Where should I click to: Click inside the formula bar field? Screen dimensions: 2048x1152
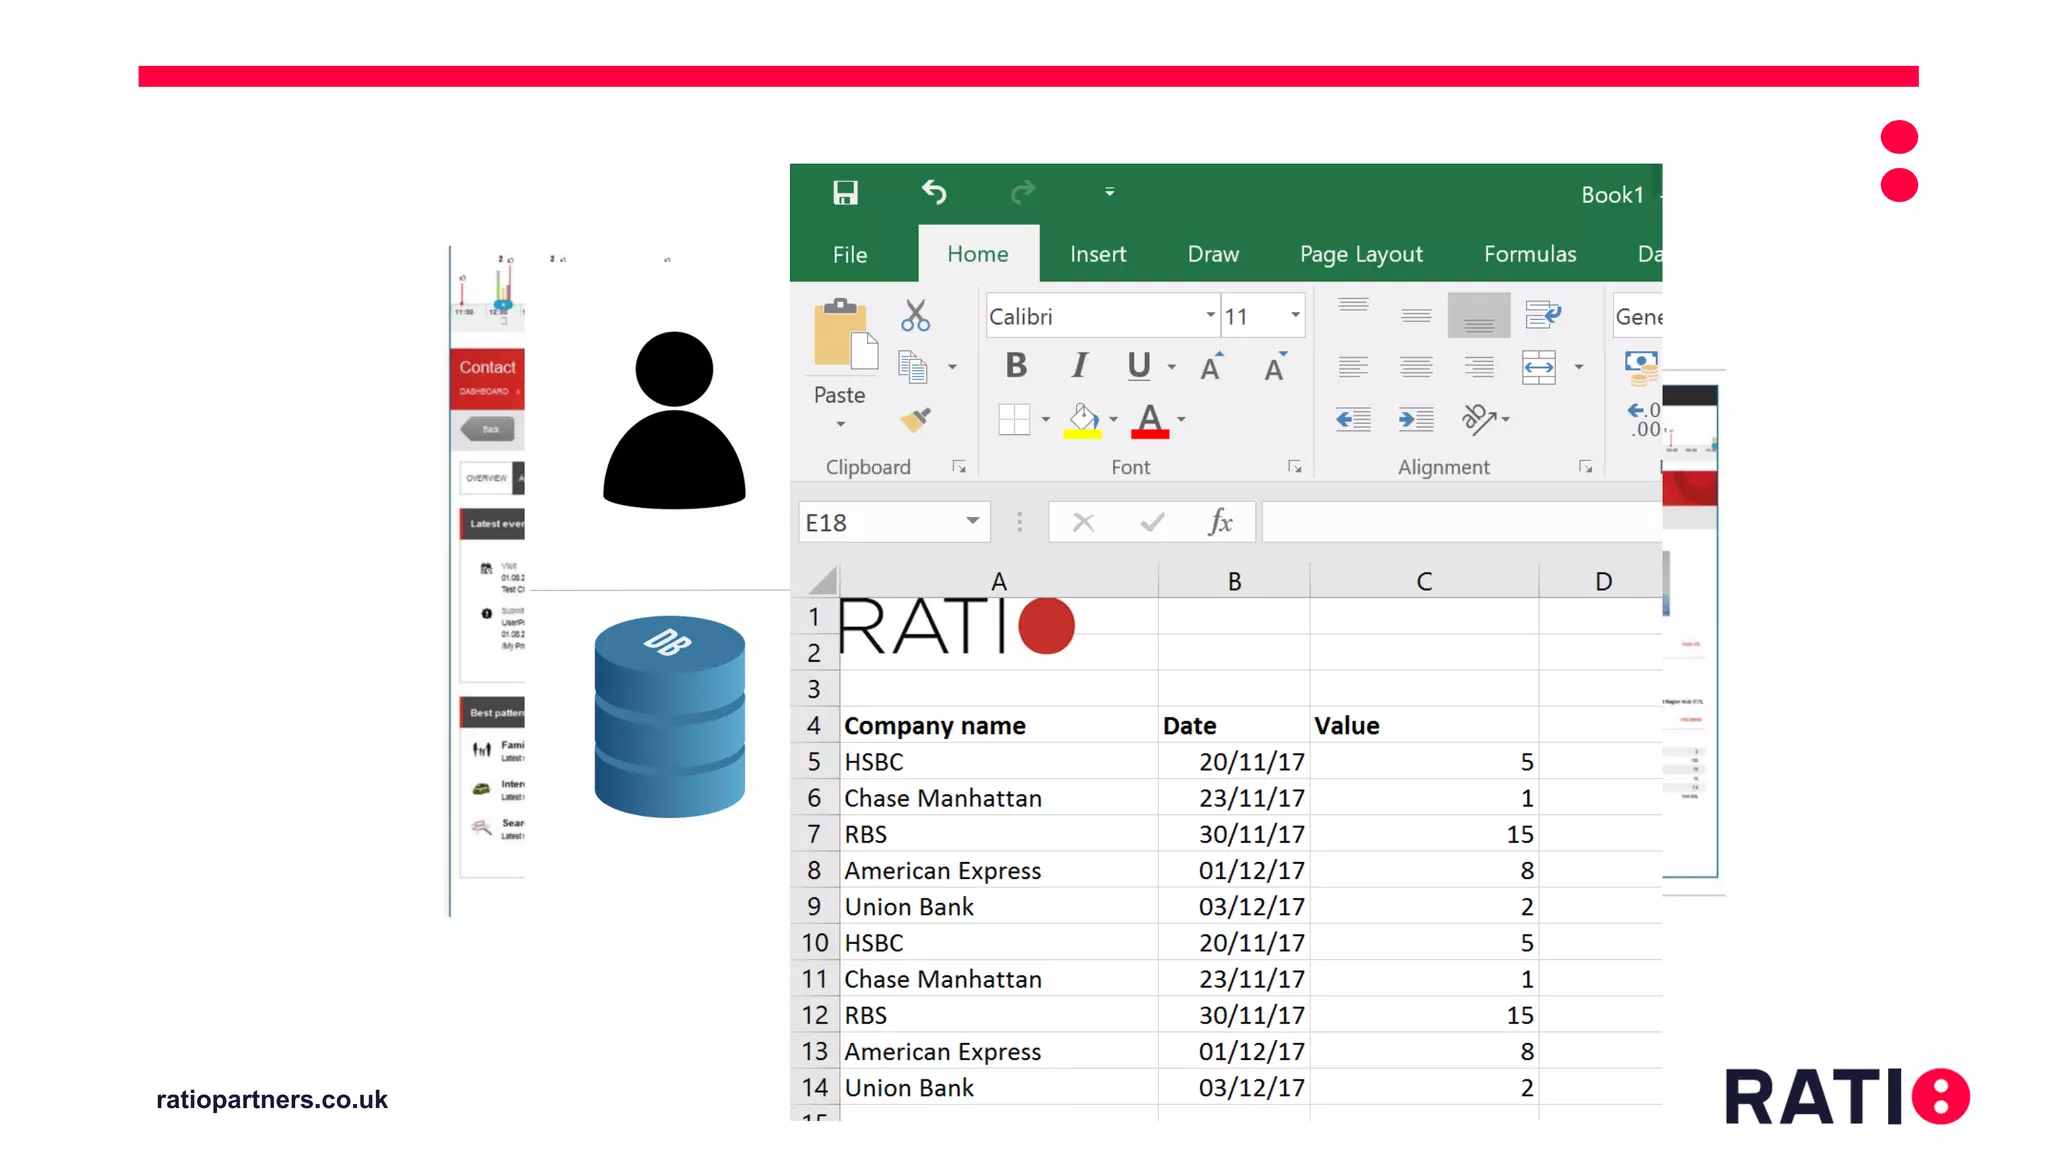point(1461,522)
